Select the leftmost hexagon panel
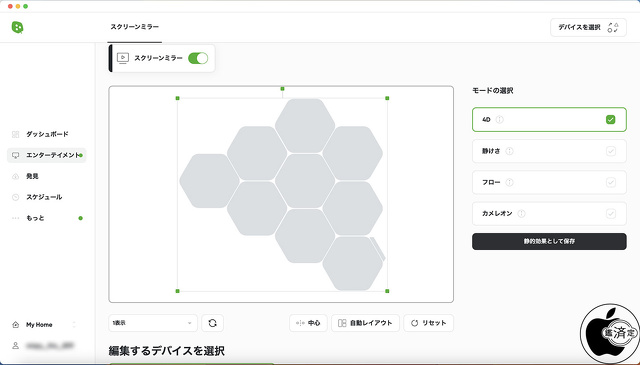 coord(209,181)
